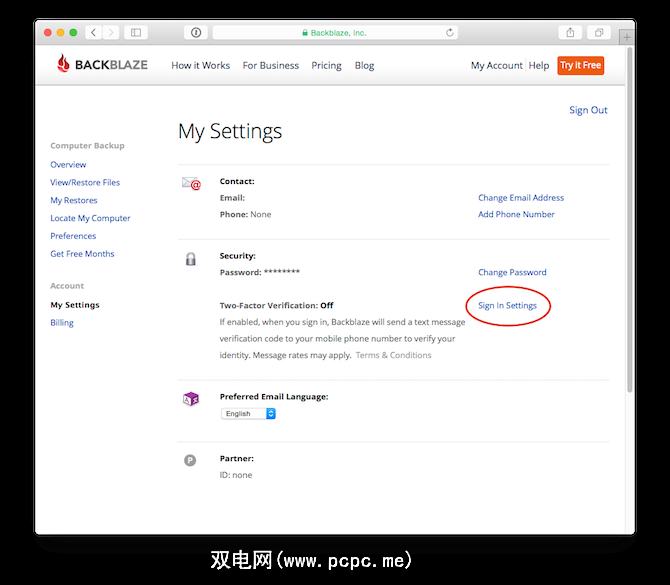Click the Safari forward arrow button

111,32
